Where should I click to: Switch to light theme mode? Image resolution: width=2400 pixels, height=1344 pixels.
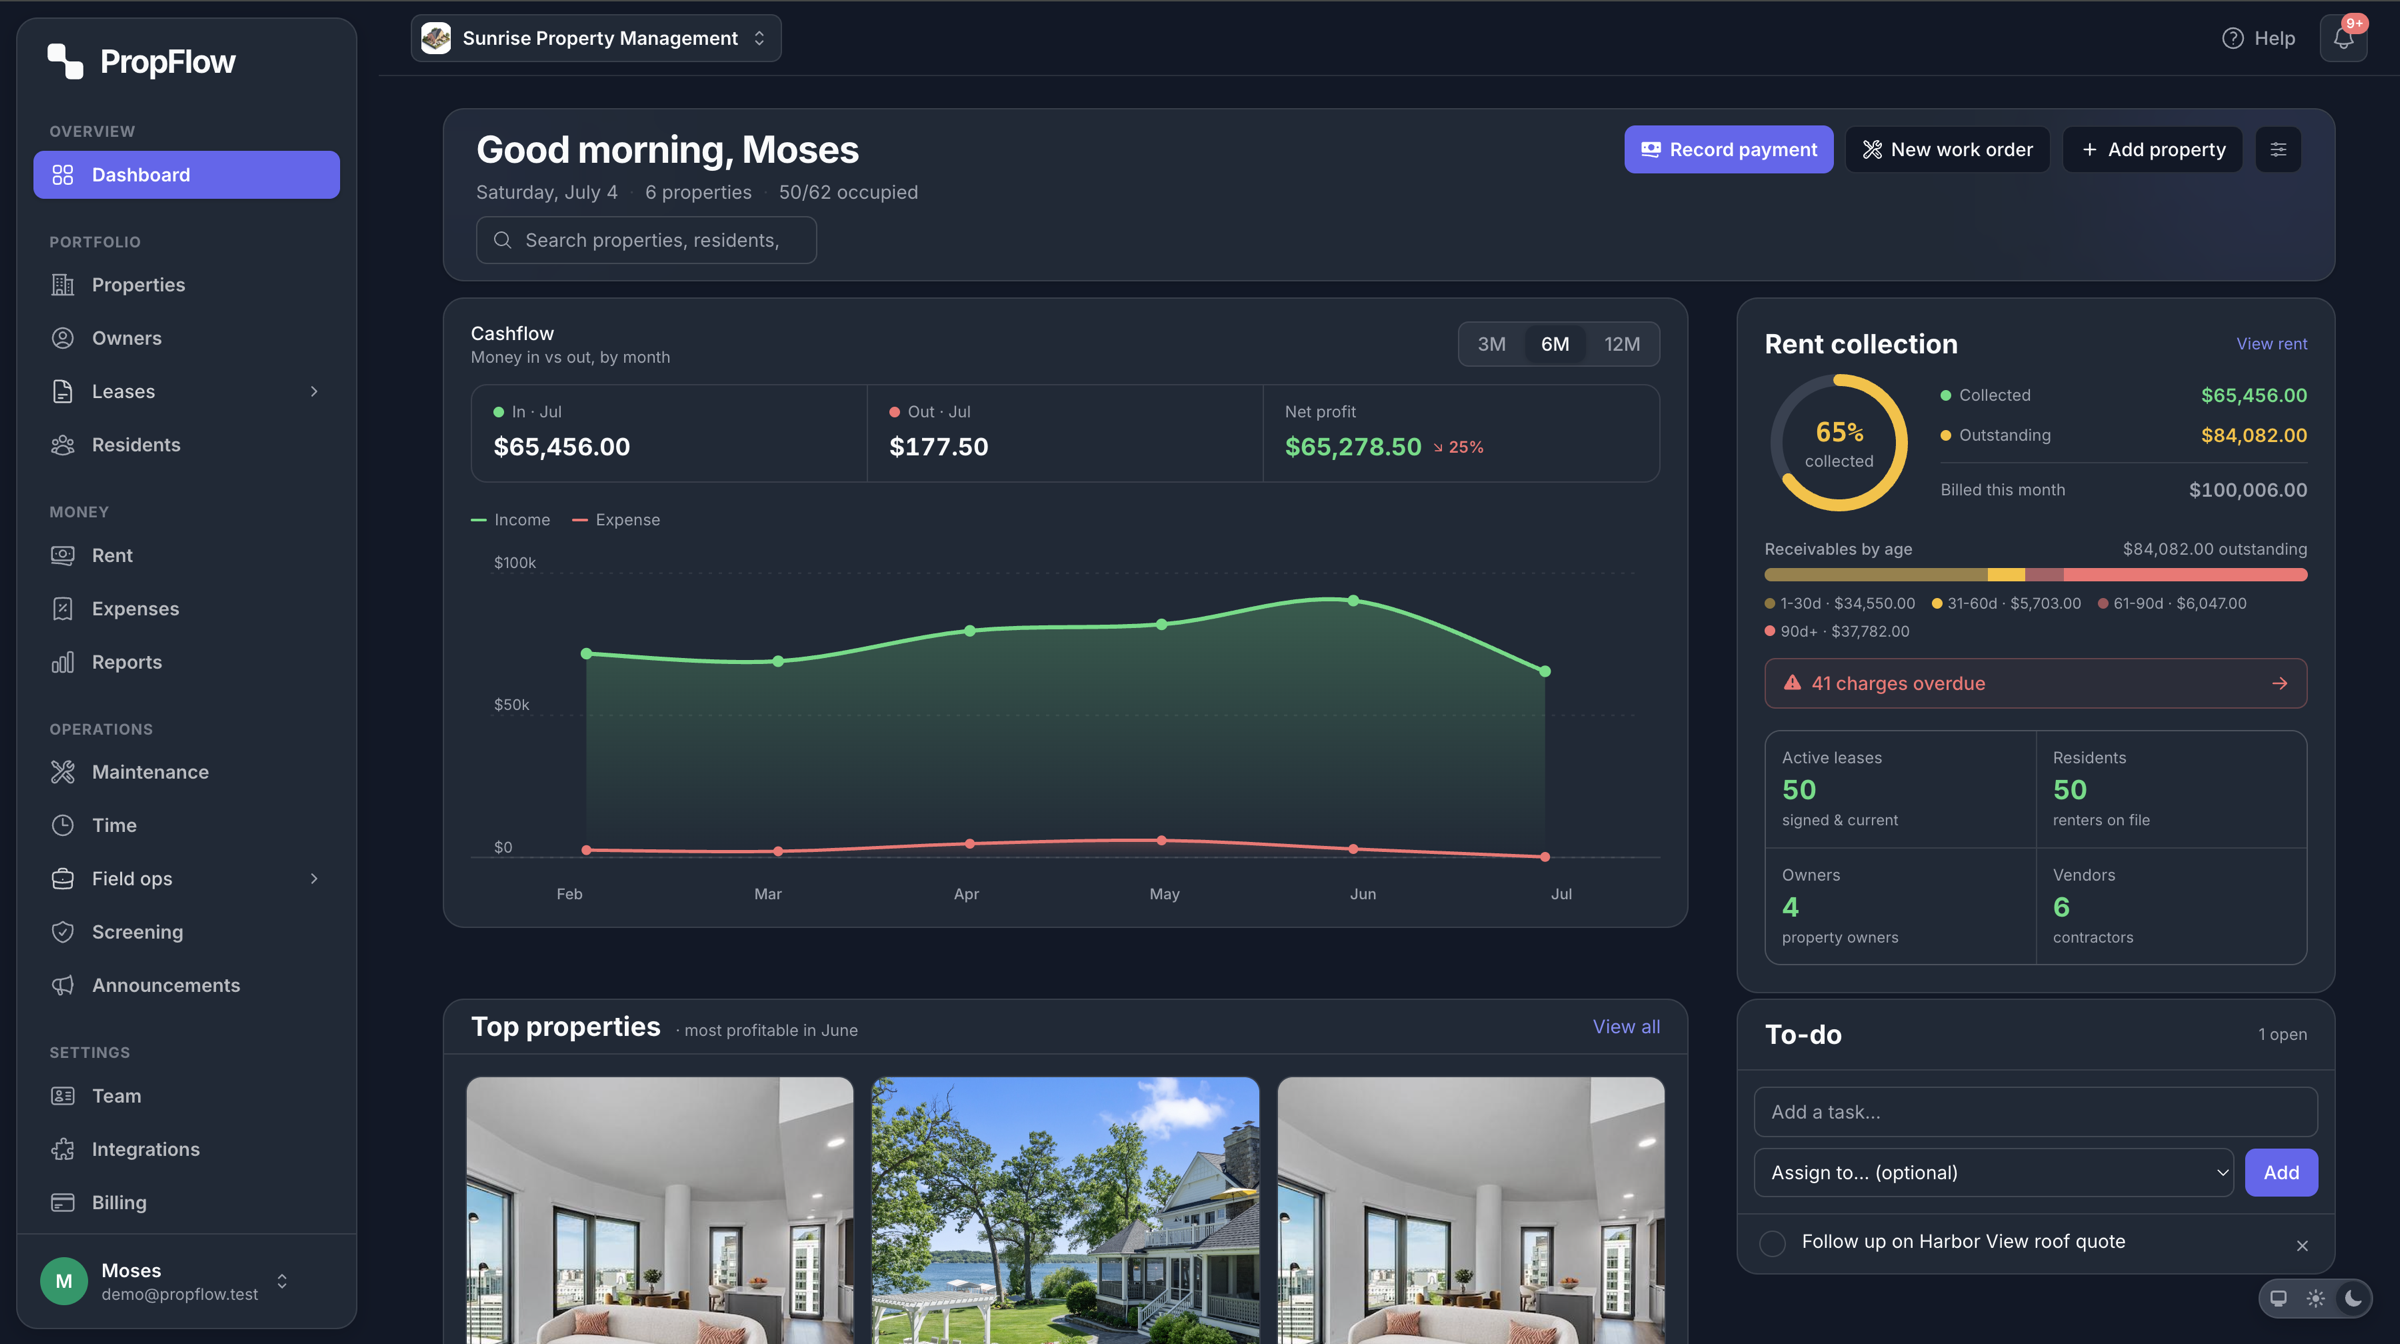(x=2315, y=1298)
